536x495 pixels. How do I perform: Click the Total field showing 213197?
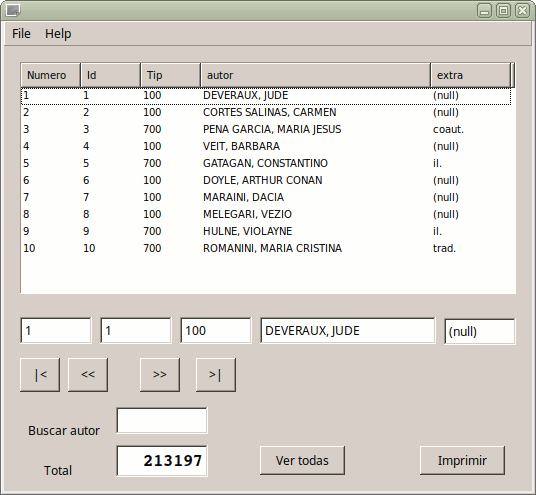[x=162, y=461]
